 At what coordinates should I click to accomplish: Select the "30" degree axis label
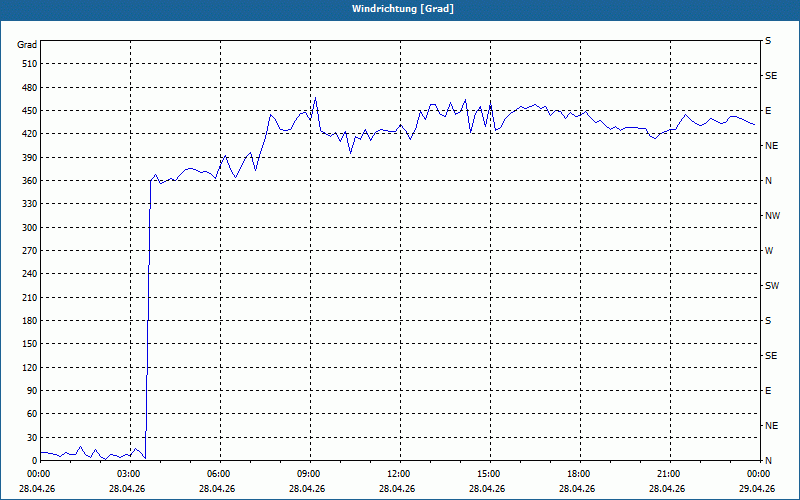(x=33, y=437)
